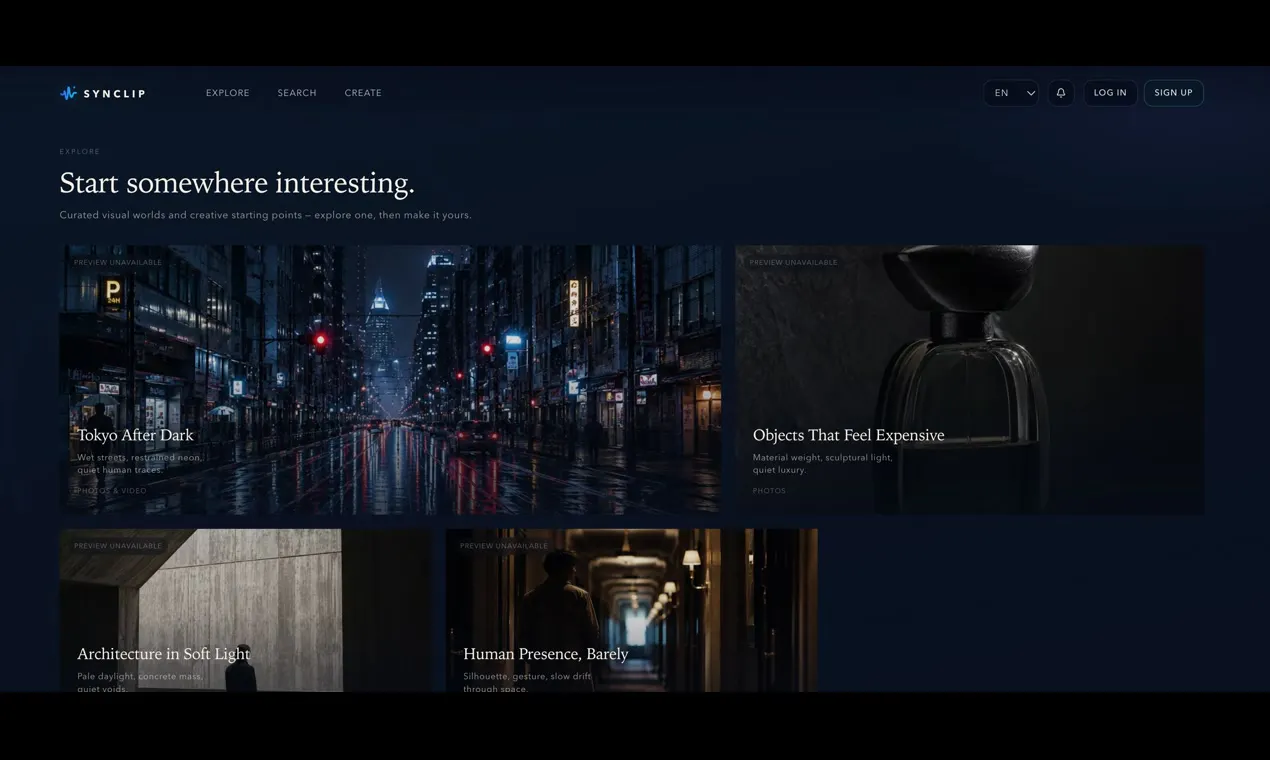The width and height of the screenshot is (1270, 760).
Task: Click the 'Photos' label on Objects card
Action: coord(769,491)
